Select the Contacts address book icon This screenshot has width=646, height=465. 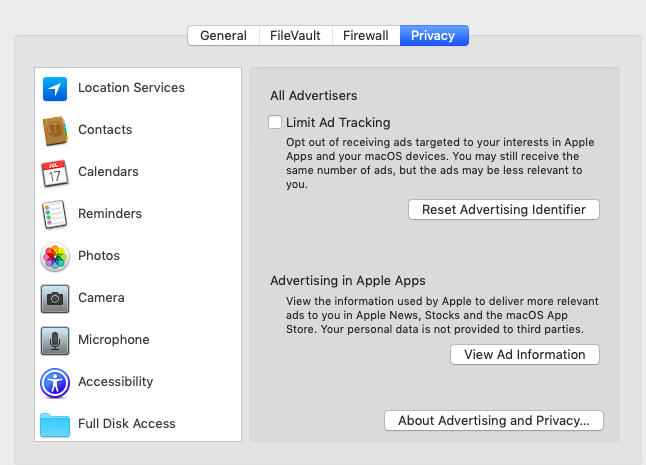(55, 131)
